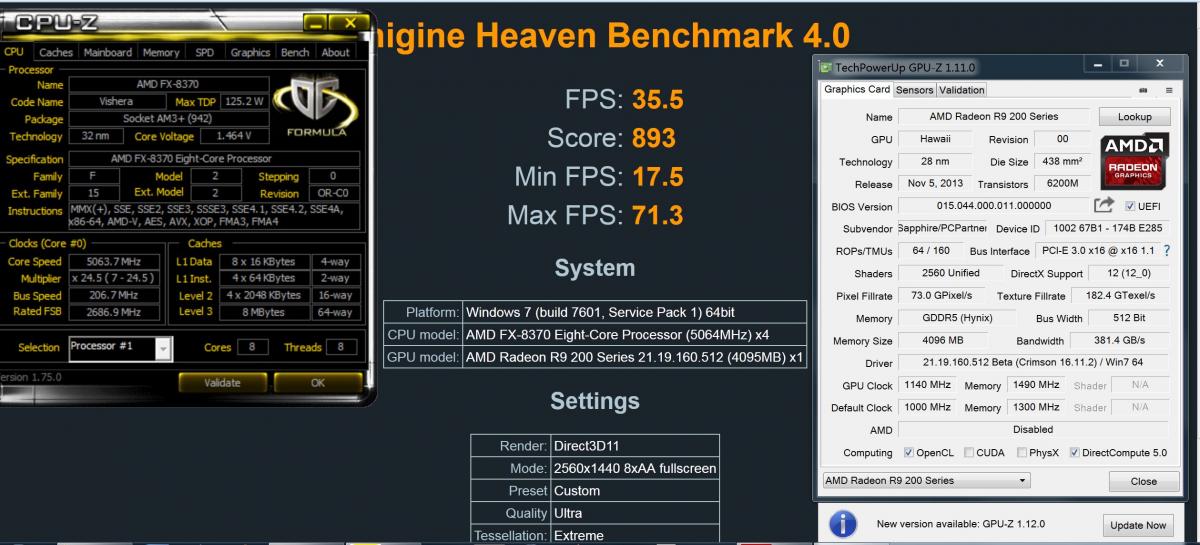Minimize the CPU-Z window
This screenshot has width=1200, height=545.
tap(315, 22)
